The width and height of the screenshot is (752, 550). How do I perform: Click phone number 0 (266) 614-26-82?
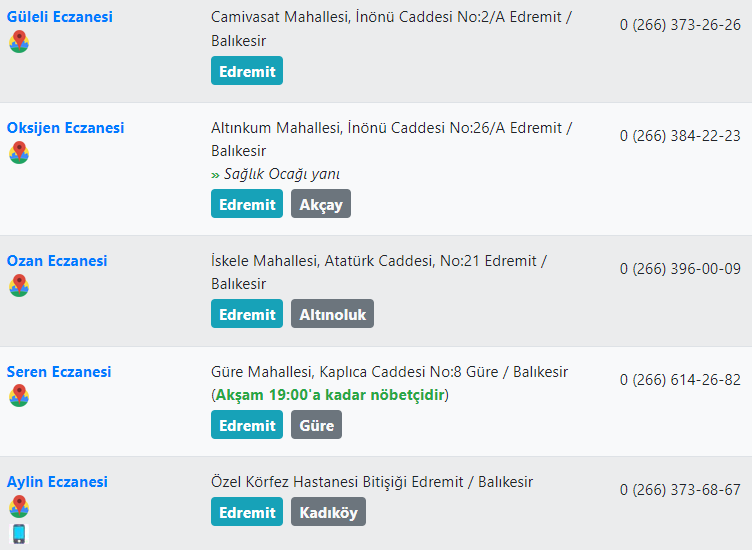point(680,380)
